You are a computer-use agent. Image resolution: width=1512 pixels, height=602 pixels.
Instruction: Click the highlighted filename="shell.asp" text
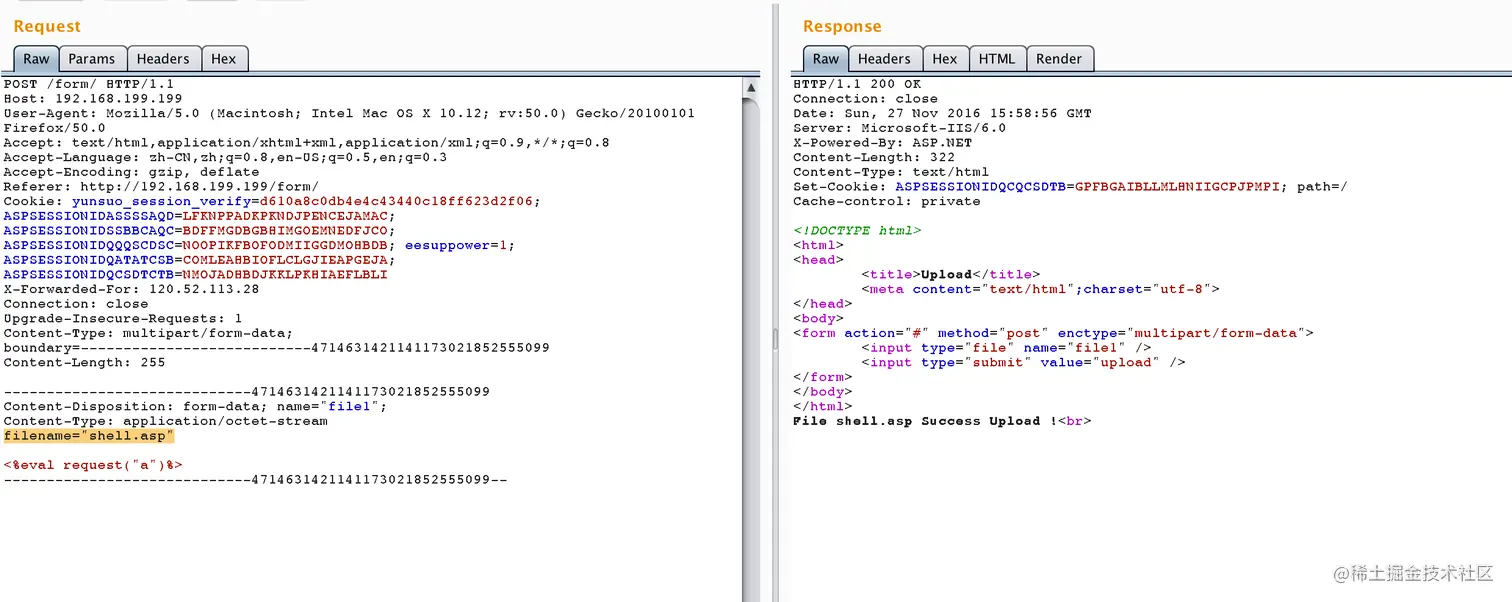click(x=89, y=436)
